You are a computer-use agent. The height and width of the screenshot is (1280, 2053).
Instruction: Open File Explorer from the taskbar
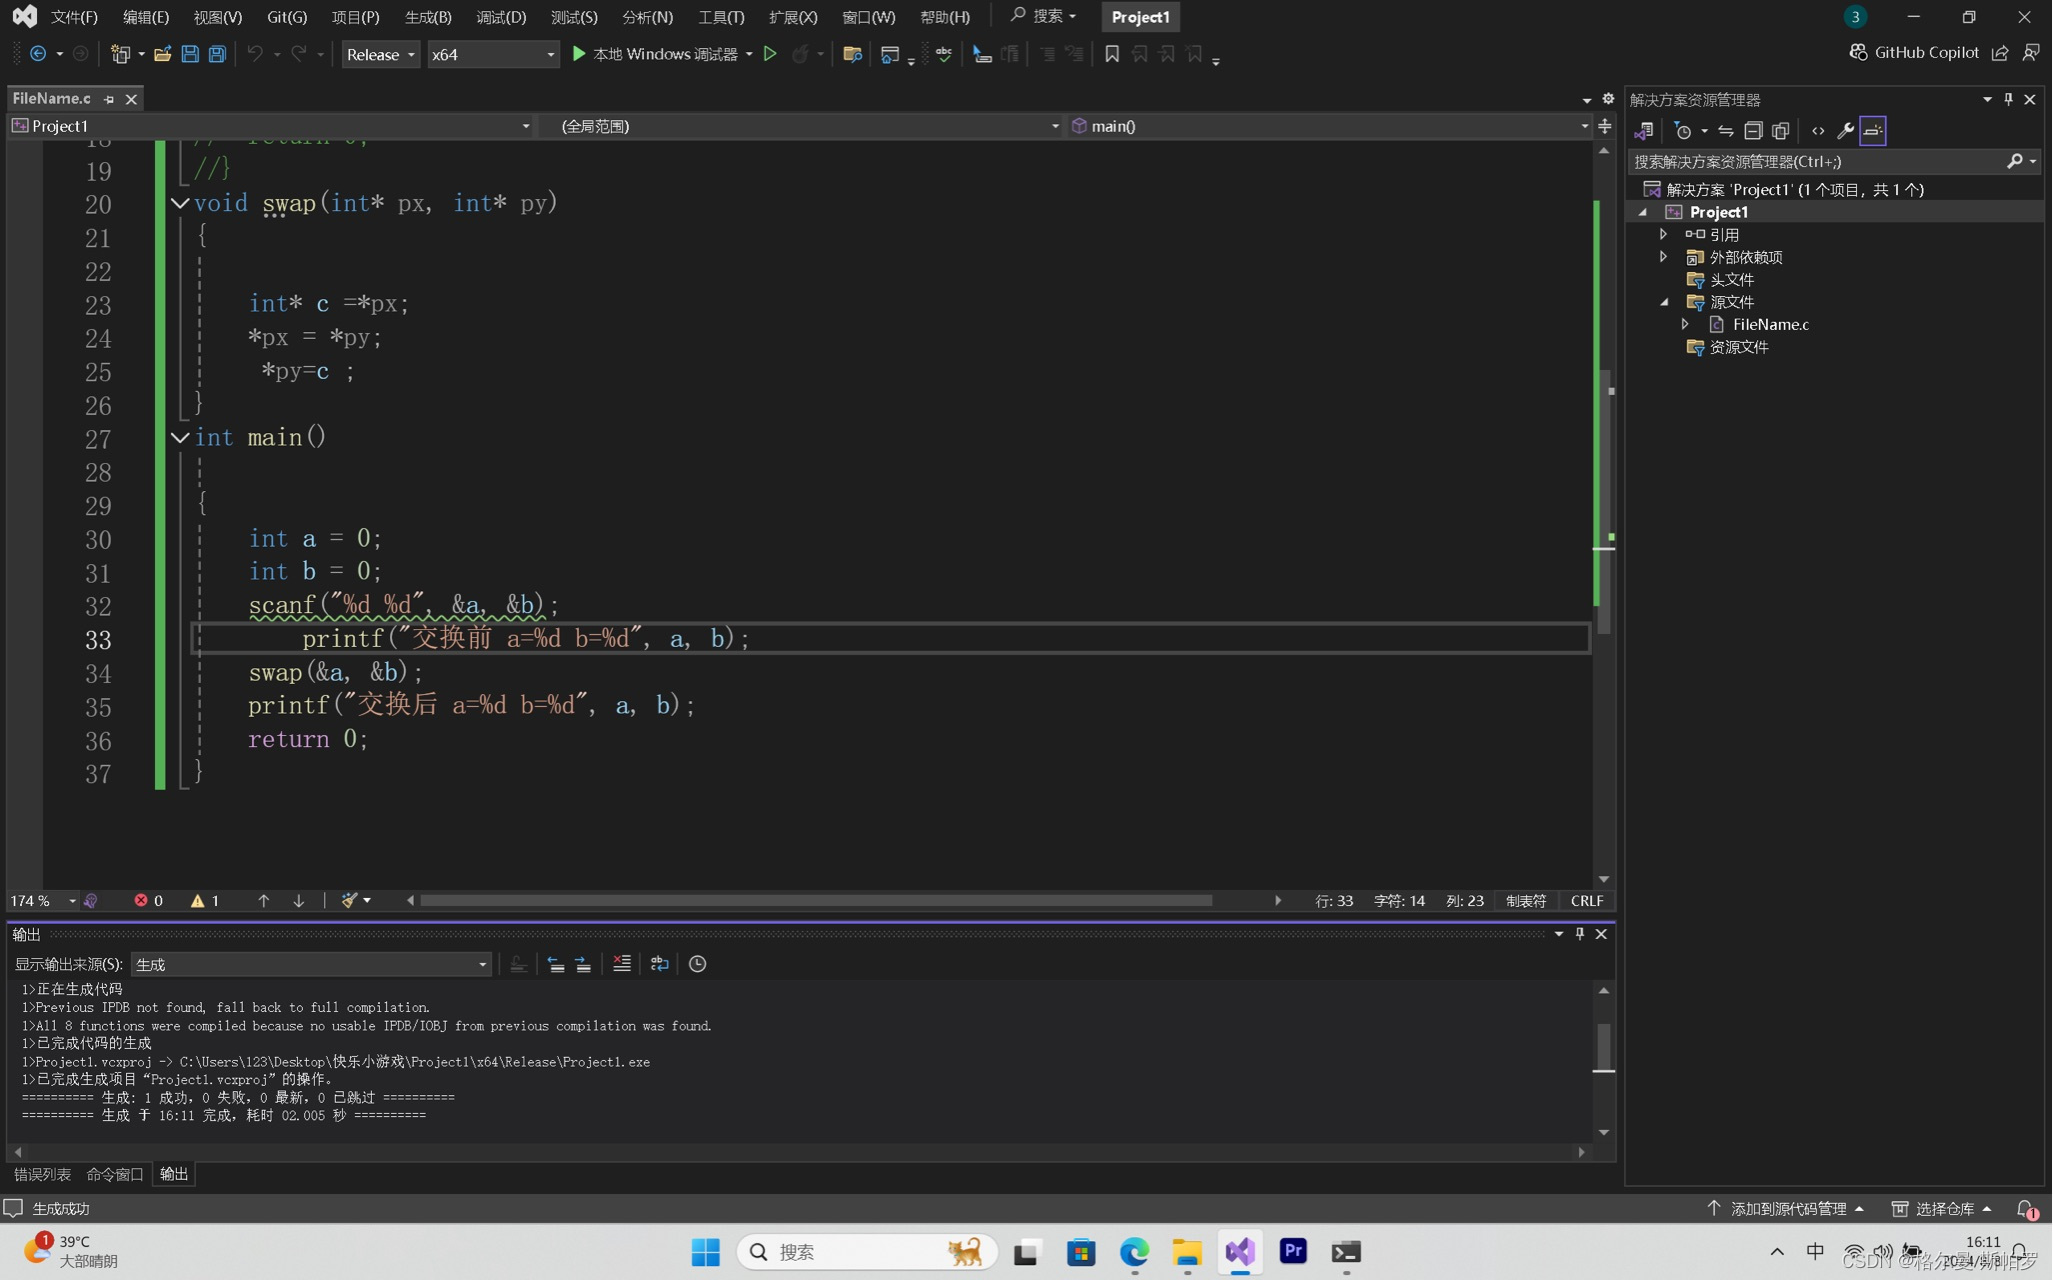(1187, 1251)
